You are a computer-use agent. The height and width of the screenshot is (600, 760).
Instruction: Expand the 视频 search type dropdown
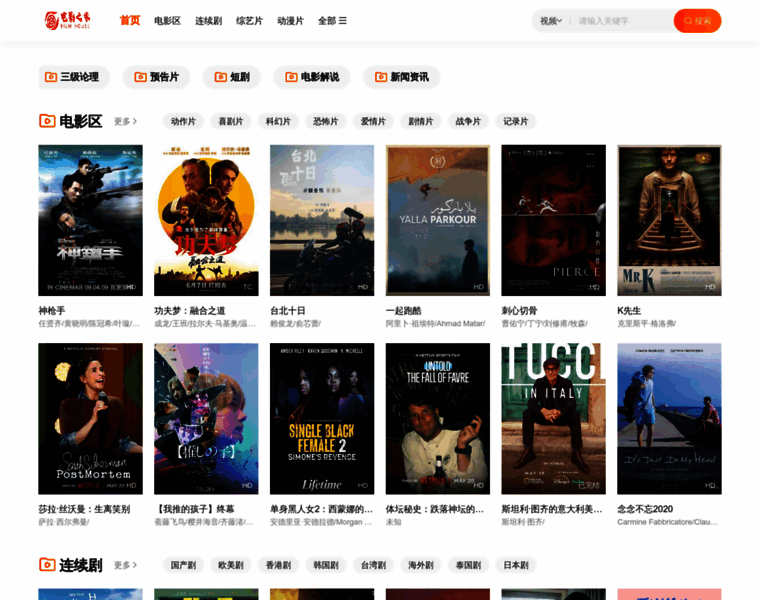(x=551, y=21)
